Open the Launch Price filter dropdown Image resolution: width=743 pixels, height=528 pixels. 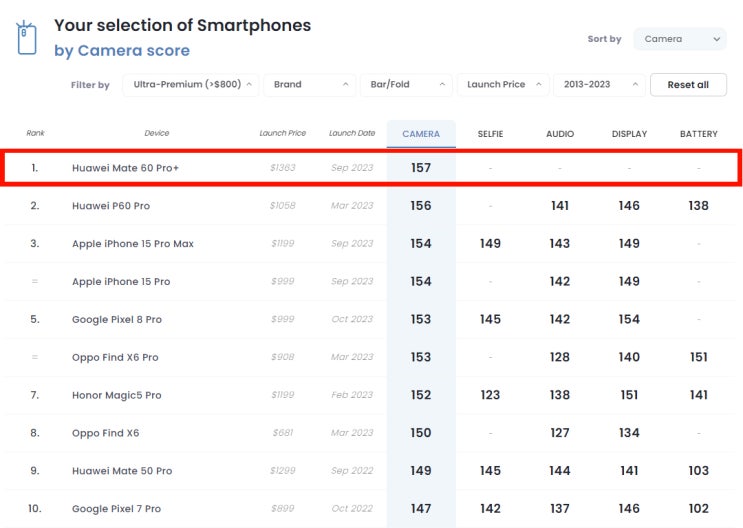pos(503,85)
